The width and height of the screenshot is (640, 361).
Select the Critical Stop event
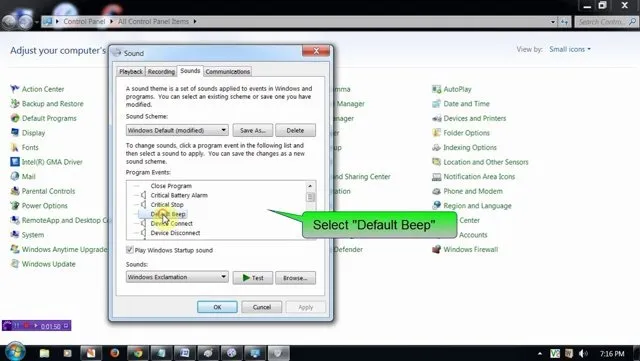coord(167,205)
